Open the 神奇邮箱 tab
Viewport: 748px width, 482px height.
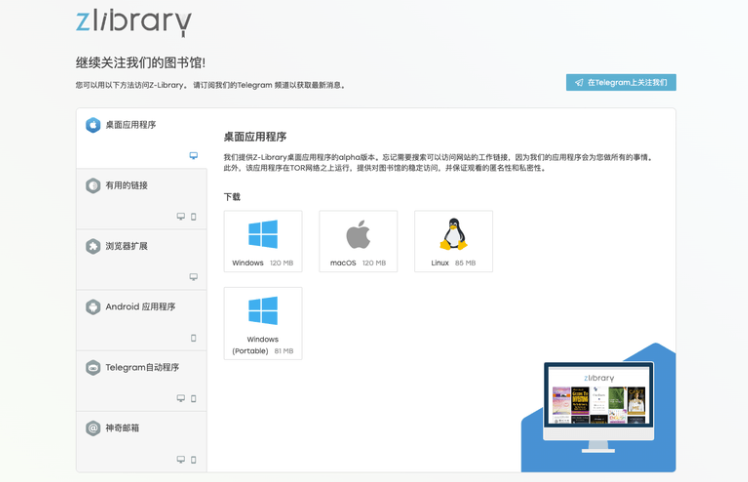[x=142, y=442]
